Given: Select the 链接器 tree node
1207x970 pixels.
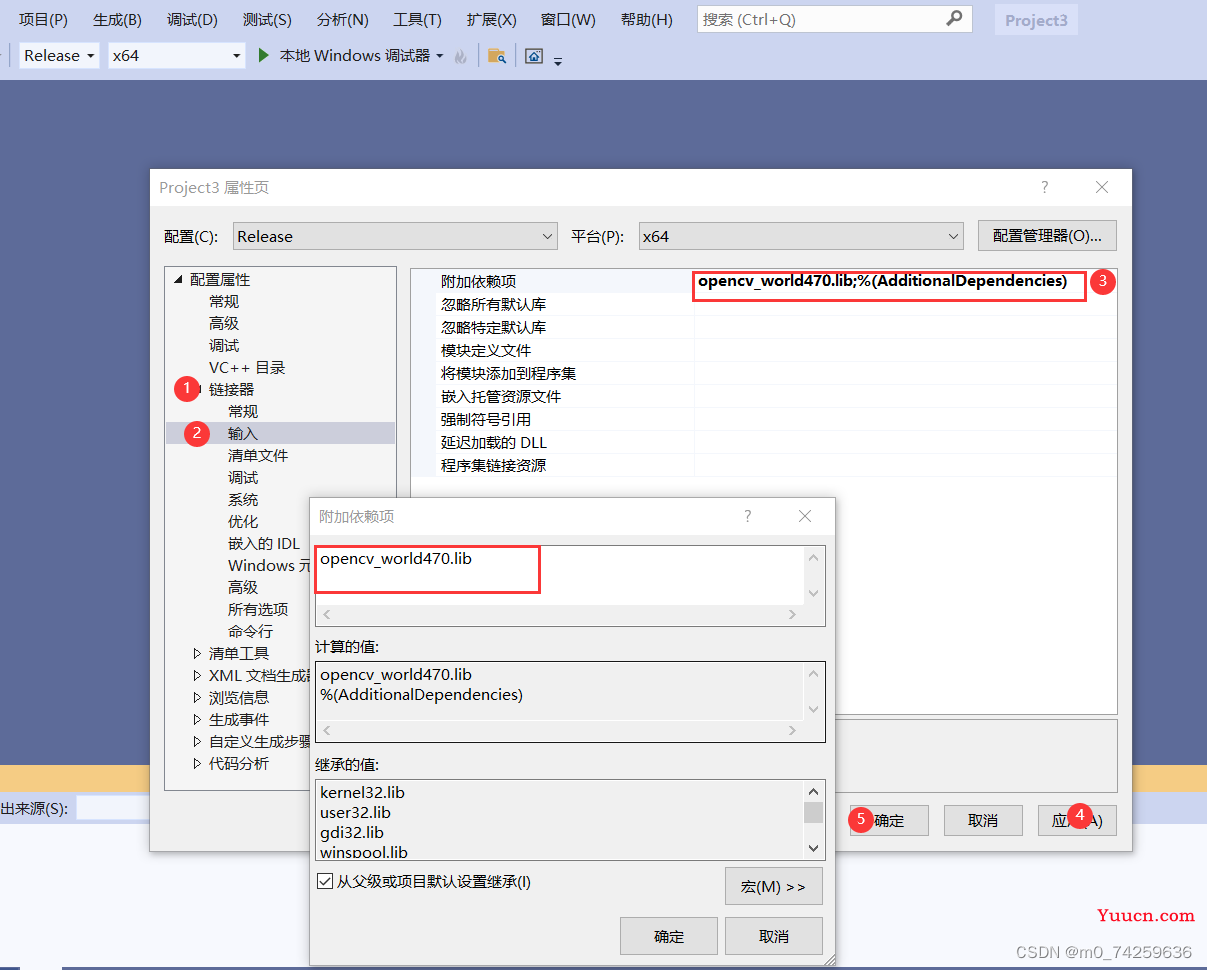Looking at the screenshot, I should pos(231,389).
